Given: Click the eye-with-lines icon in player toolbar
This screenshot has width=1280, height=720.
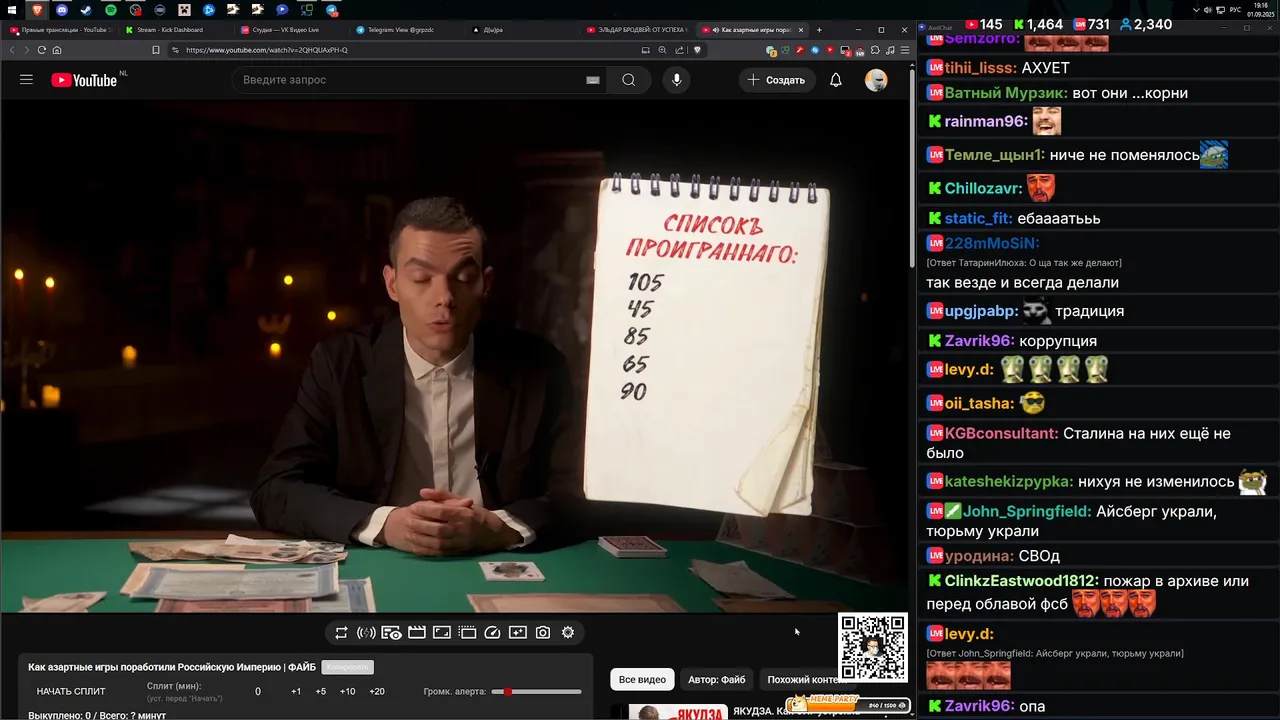Looking at the screenshot, I should tap(391, 632).
